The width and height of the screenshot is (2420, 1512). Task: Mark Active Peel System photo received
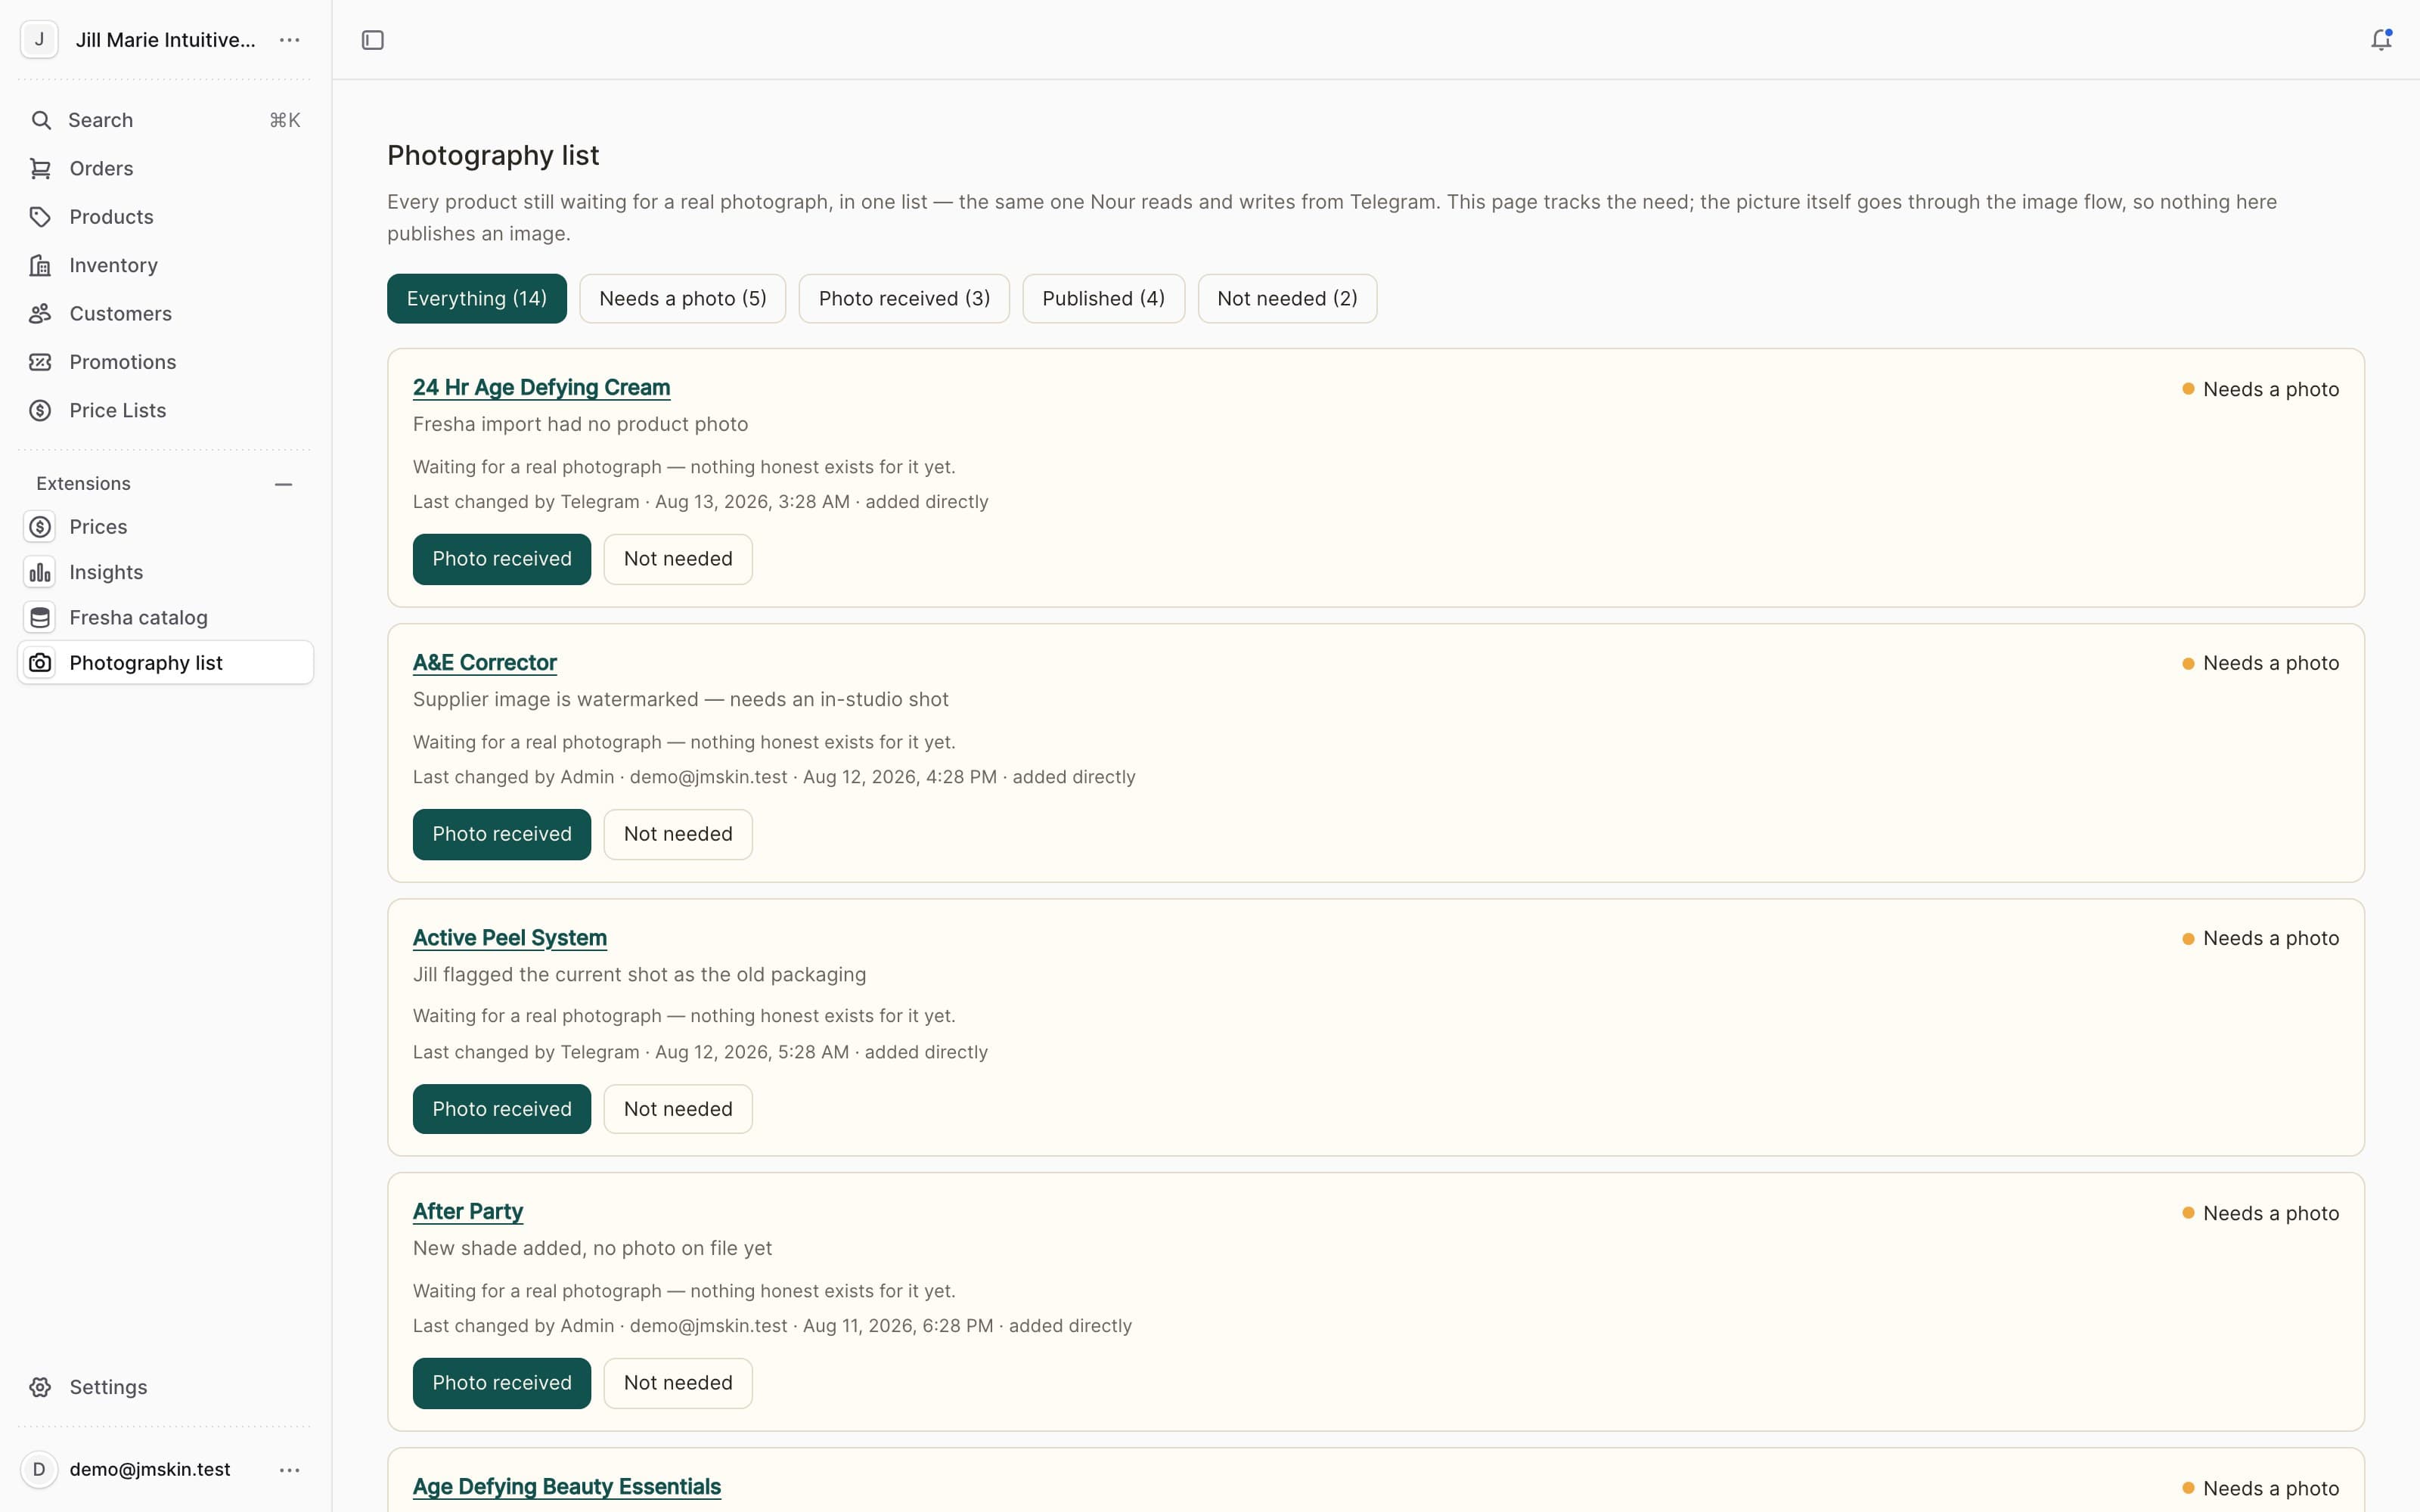pyautogui.click(x=502, y=1109)
